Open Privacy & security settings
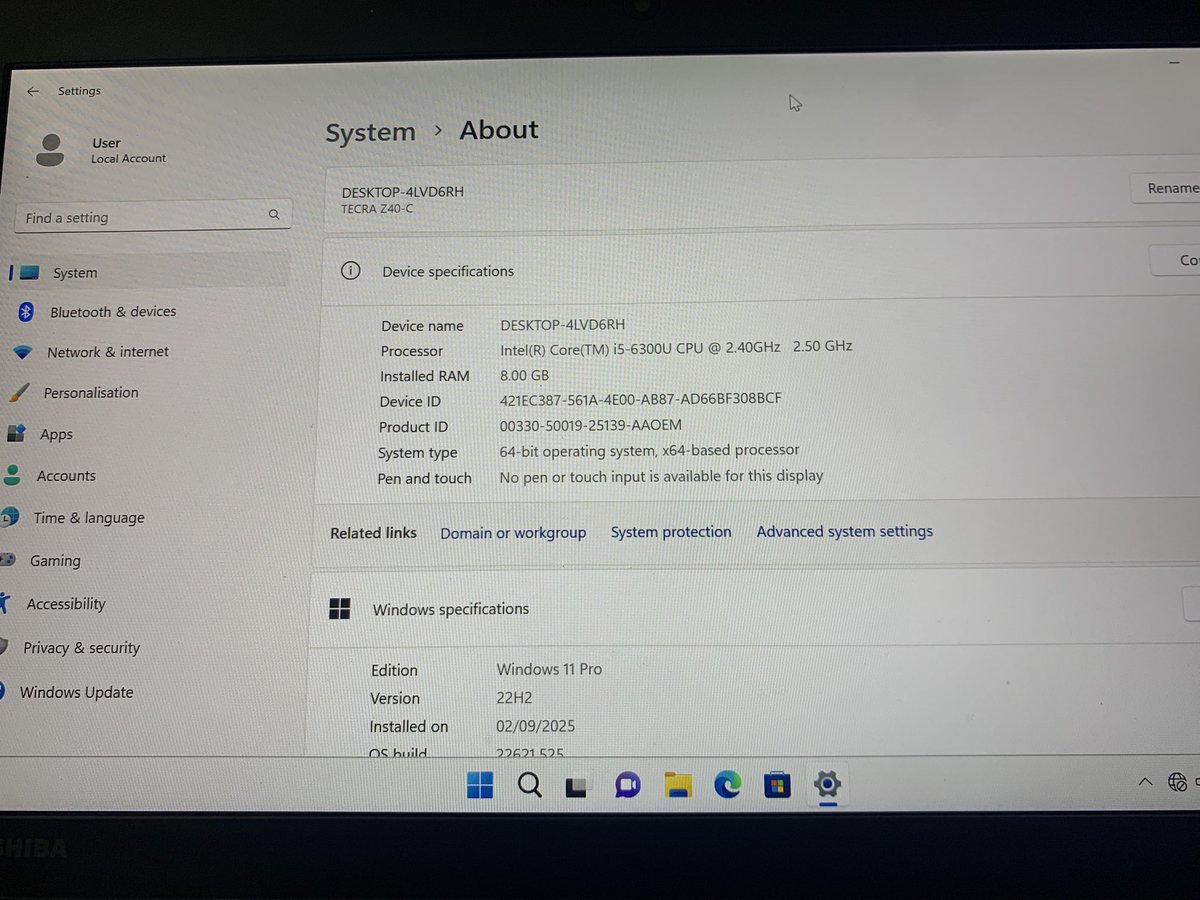Image resolution: width=1200 pixels, height=900 pixels. point(82,648)
